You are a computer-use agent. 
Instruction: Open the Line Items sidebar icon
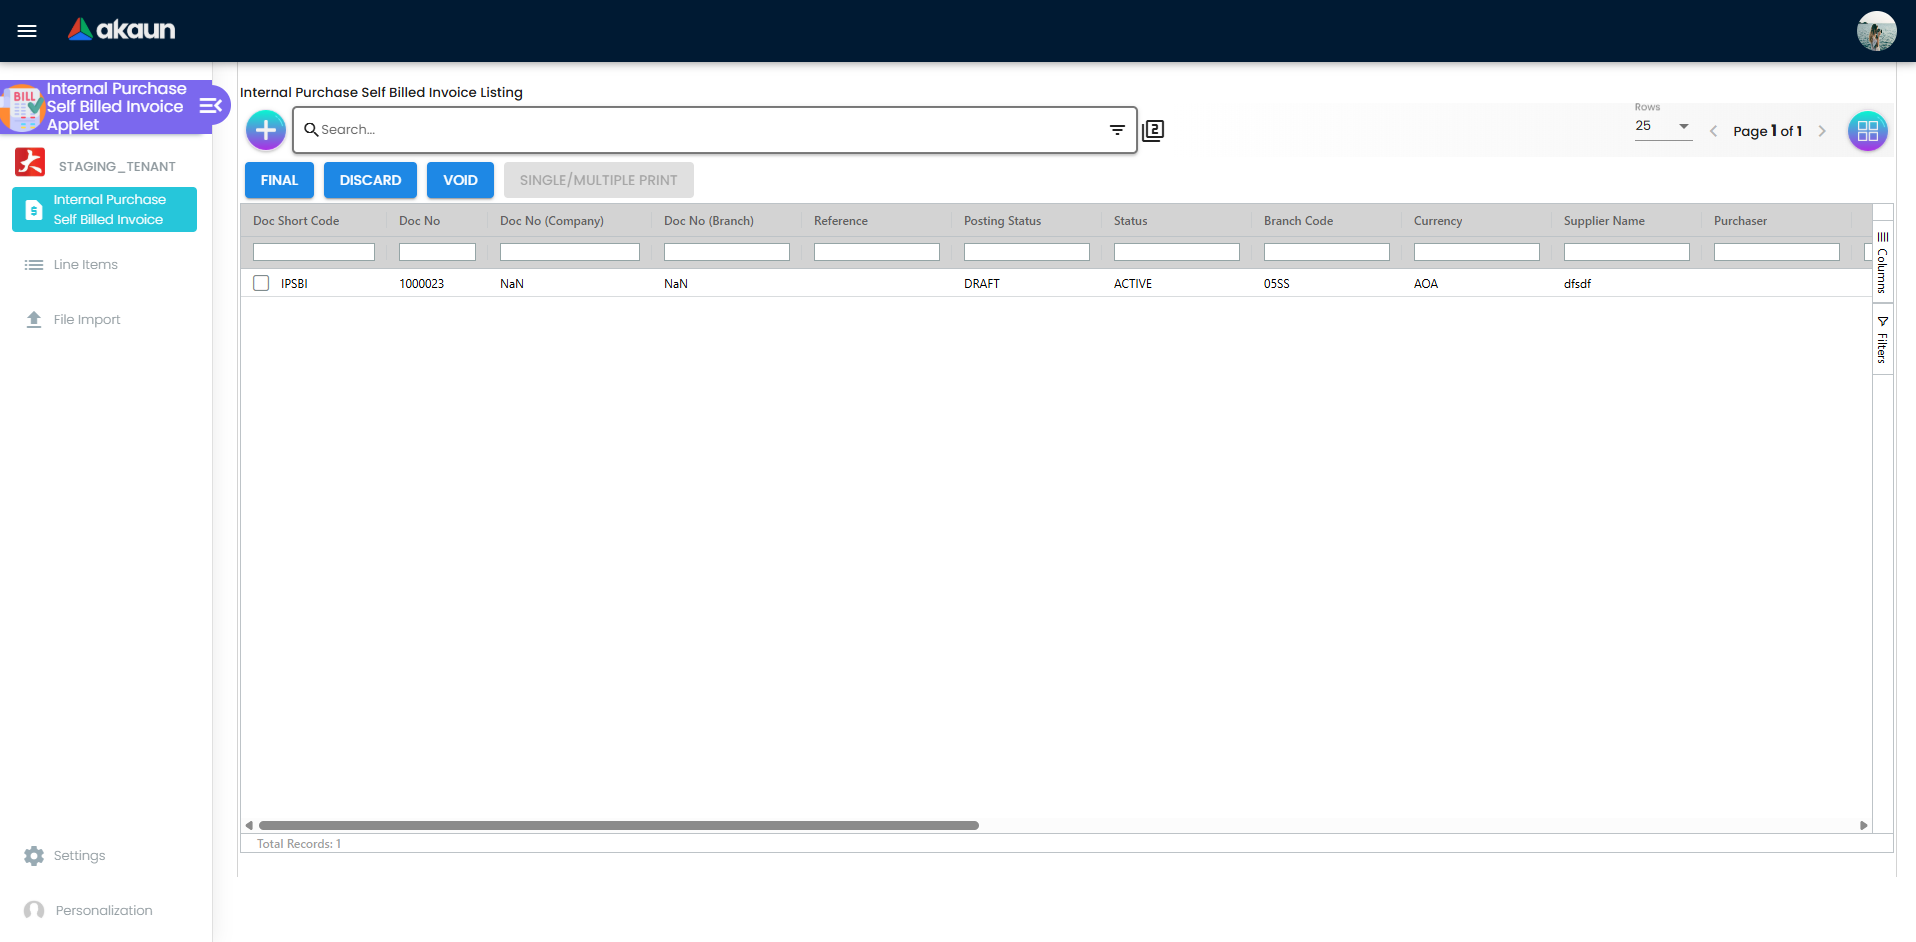pos(33,264)
